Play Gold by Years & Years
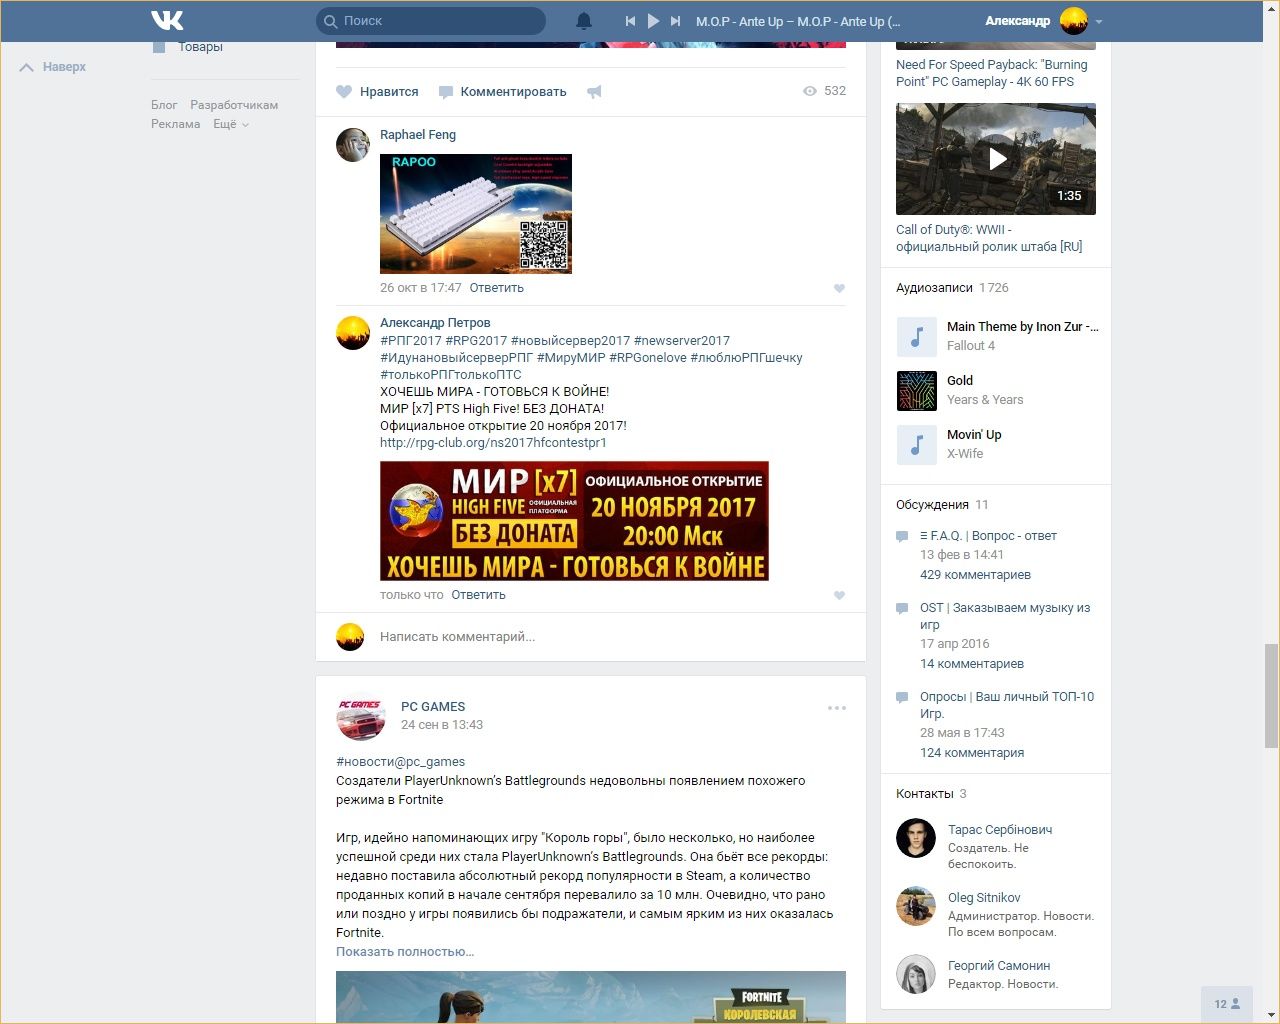Screen dimensions: 1280x1024 [x=917, y=391]
